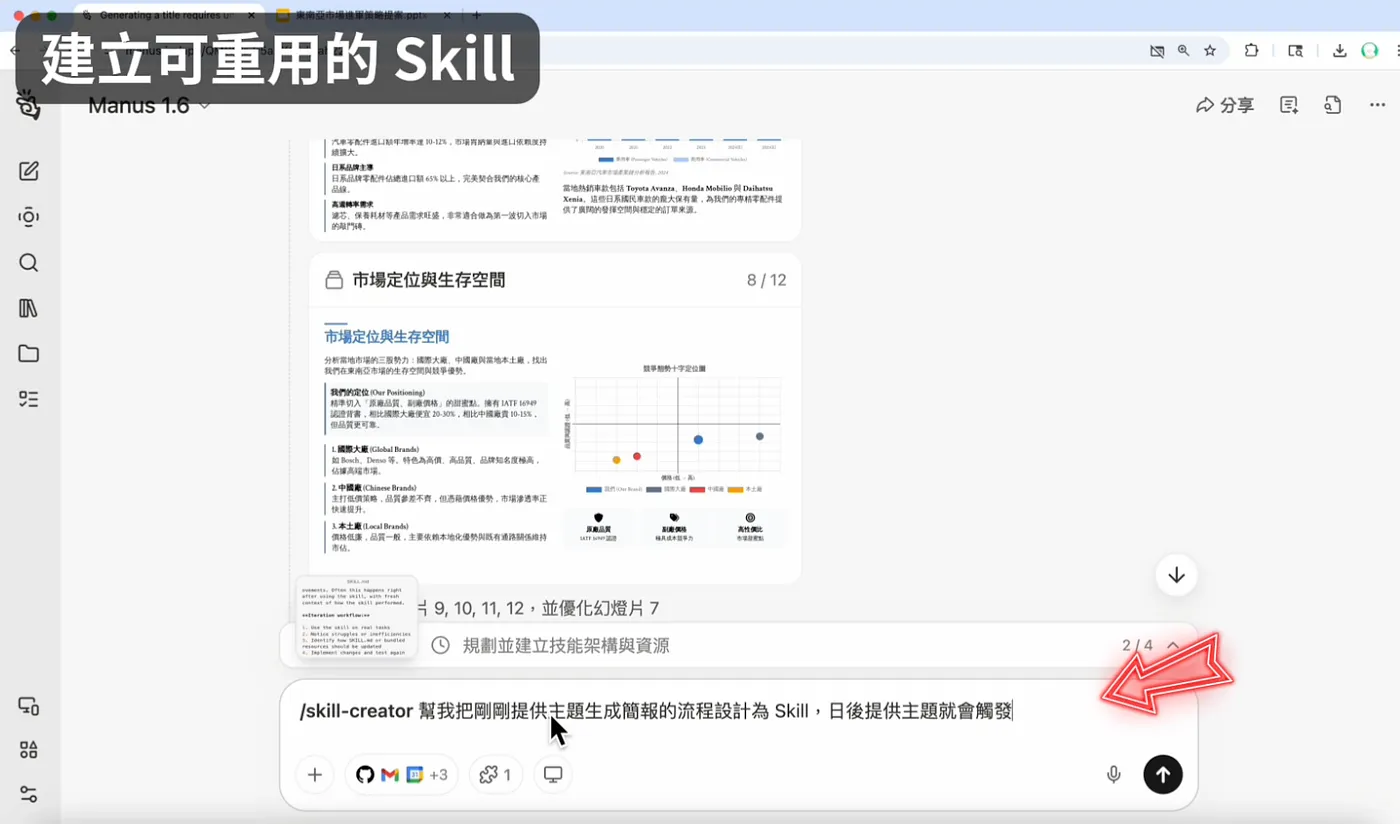Click the devices icon near the sidebar bottom
Screen dimensions: 1400x824
(29, 706)
